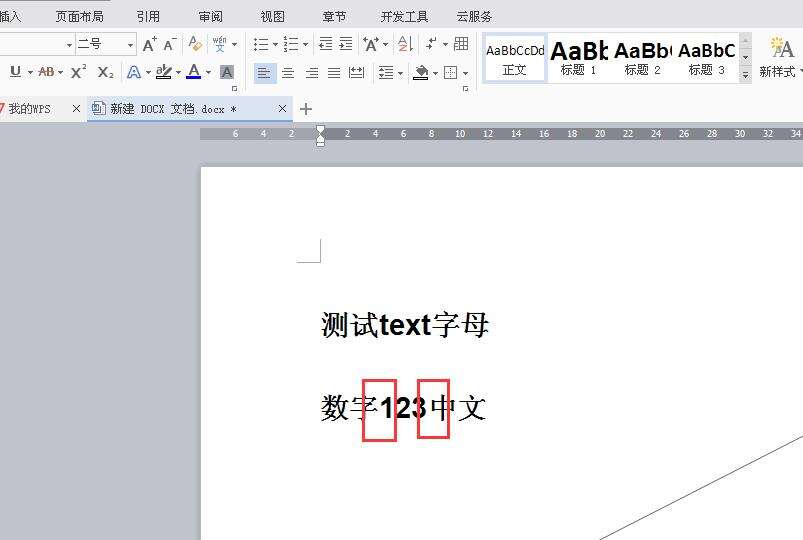Open the 云服务 ribbon tab
Image resolution: width=803 pixels, height=540 pixels.
coord(474,16)
